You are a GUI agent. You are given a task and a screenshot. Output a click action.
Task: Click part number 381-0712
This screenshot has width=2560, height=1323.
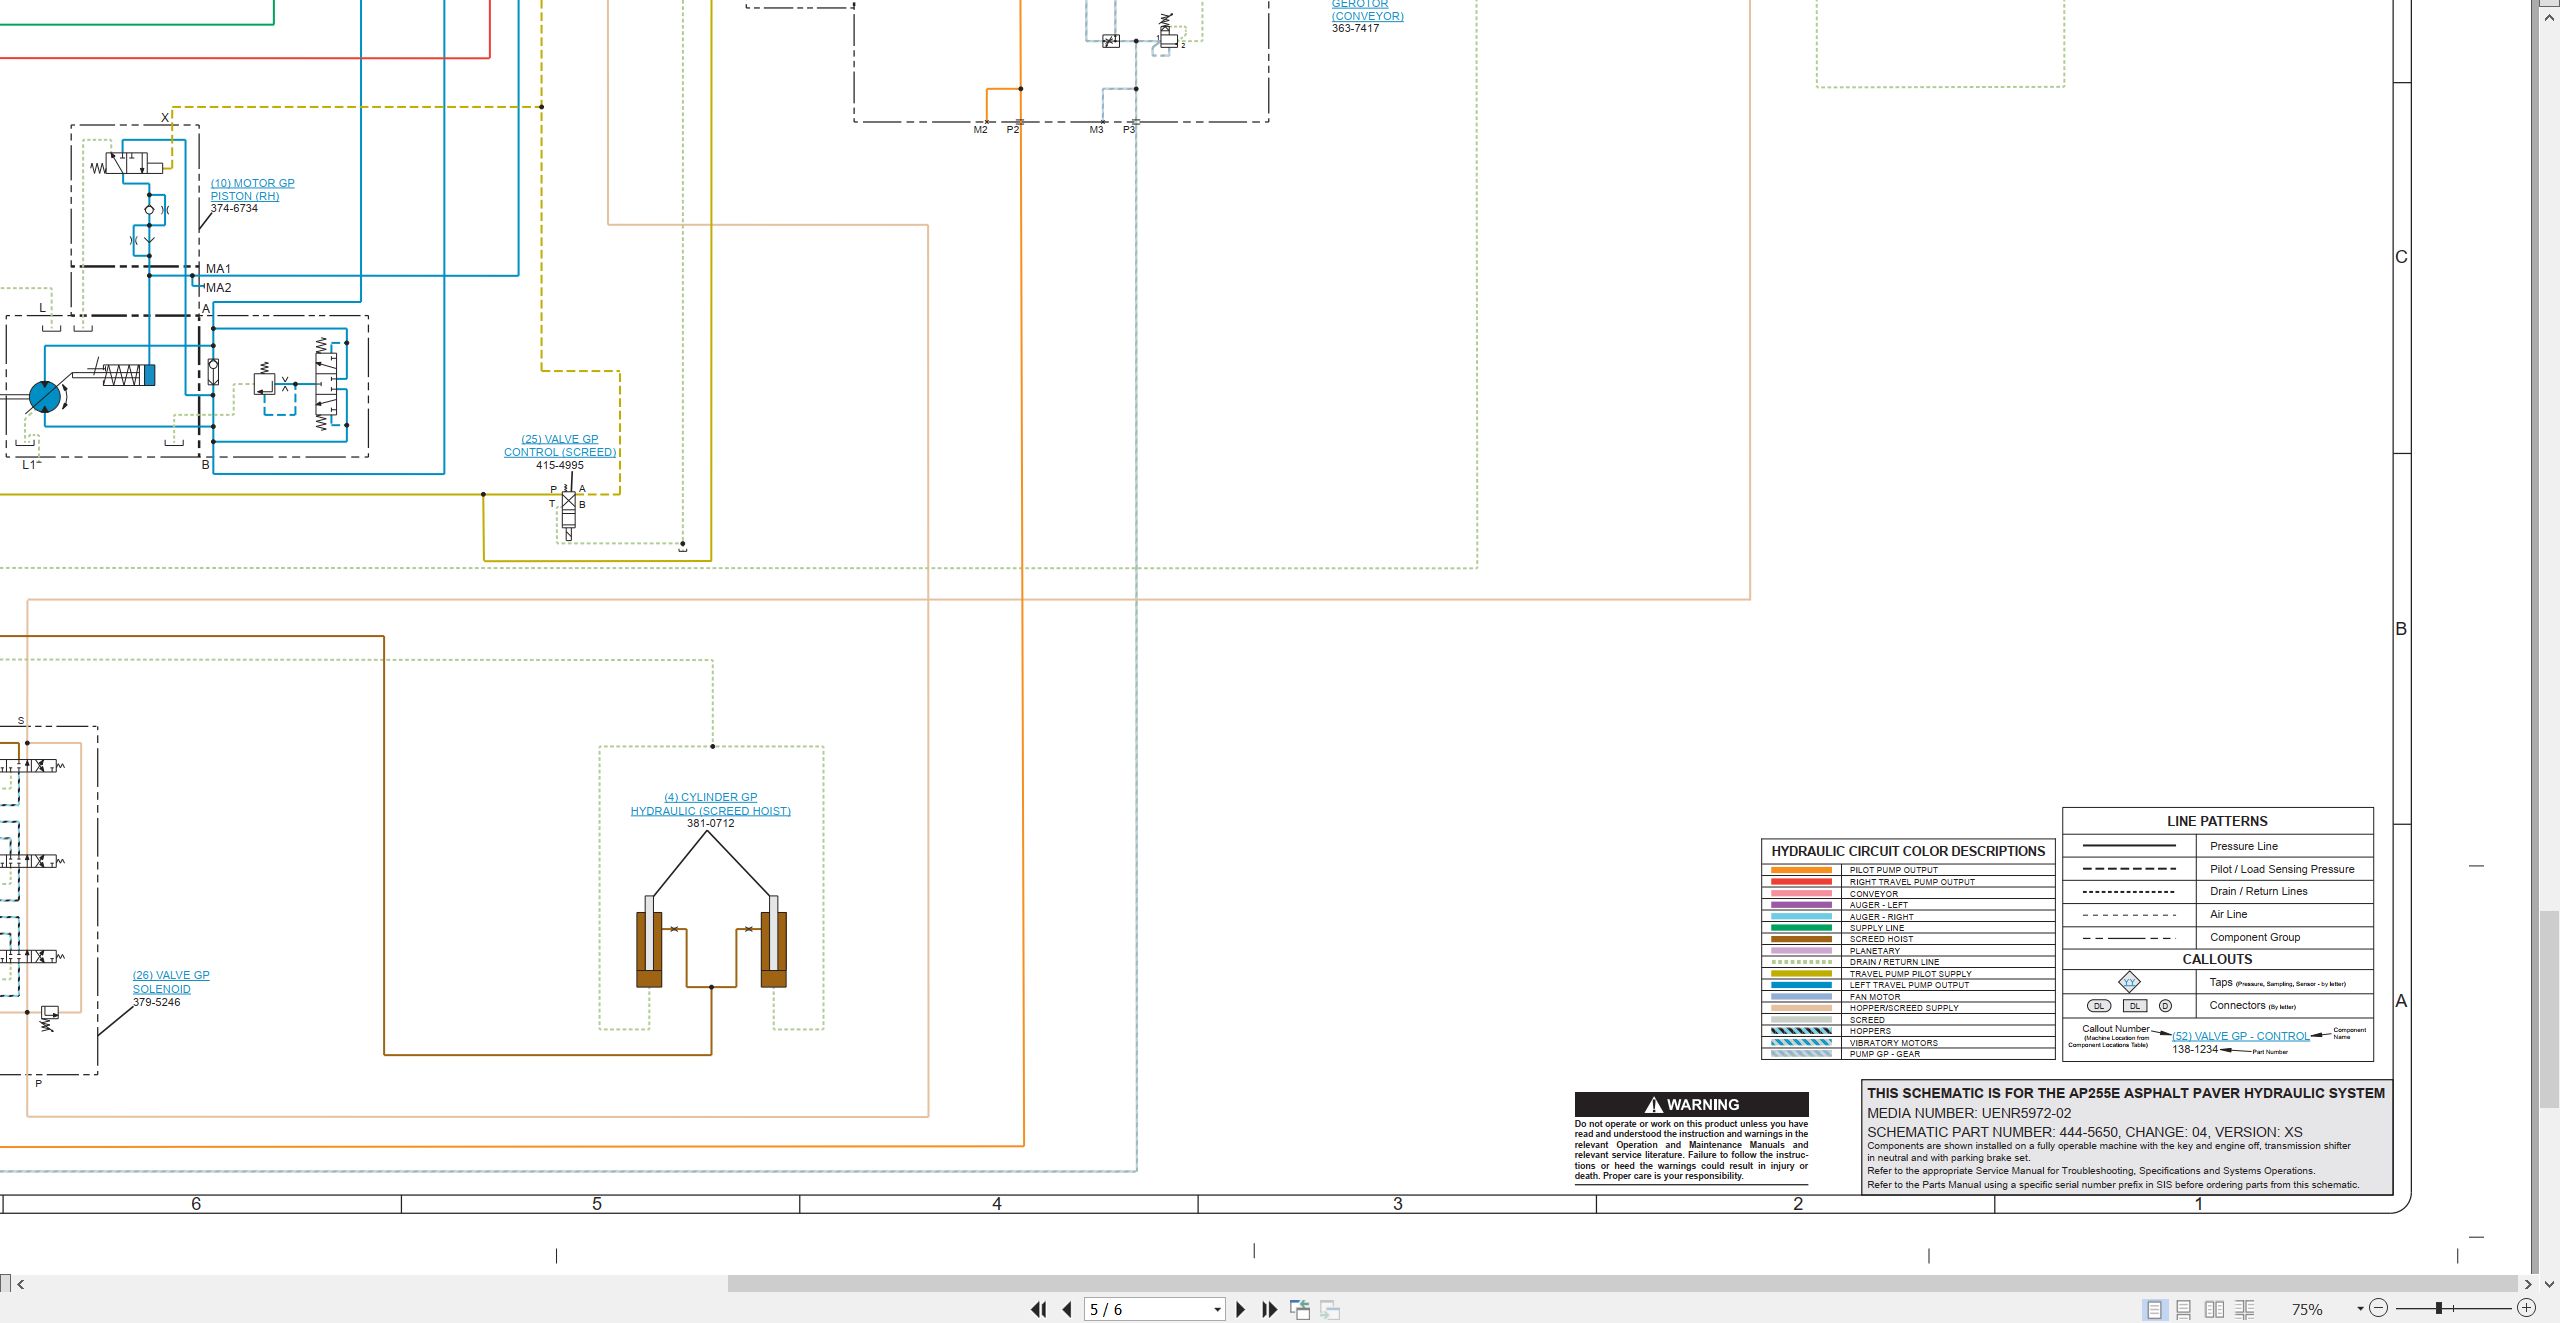pos(710,823)
